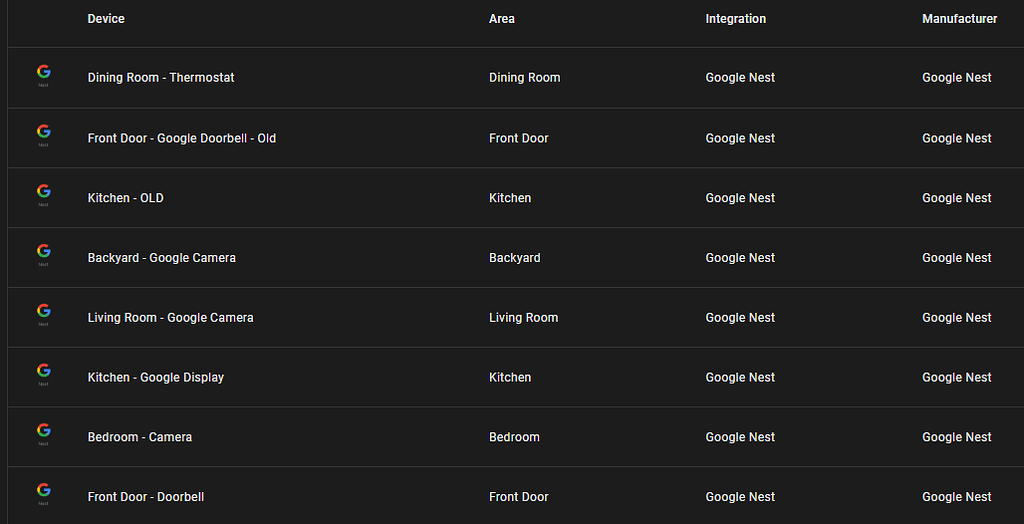The width and height of the screenshot is (1024, 524).
Task: Click Google Nest icon beside Dining Room Thermostat
Action: point(43,75)
